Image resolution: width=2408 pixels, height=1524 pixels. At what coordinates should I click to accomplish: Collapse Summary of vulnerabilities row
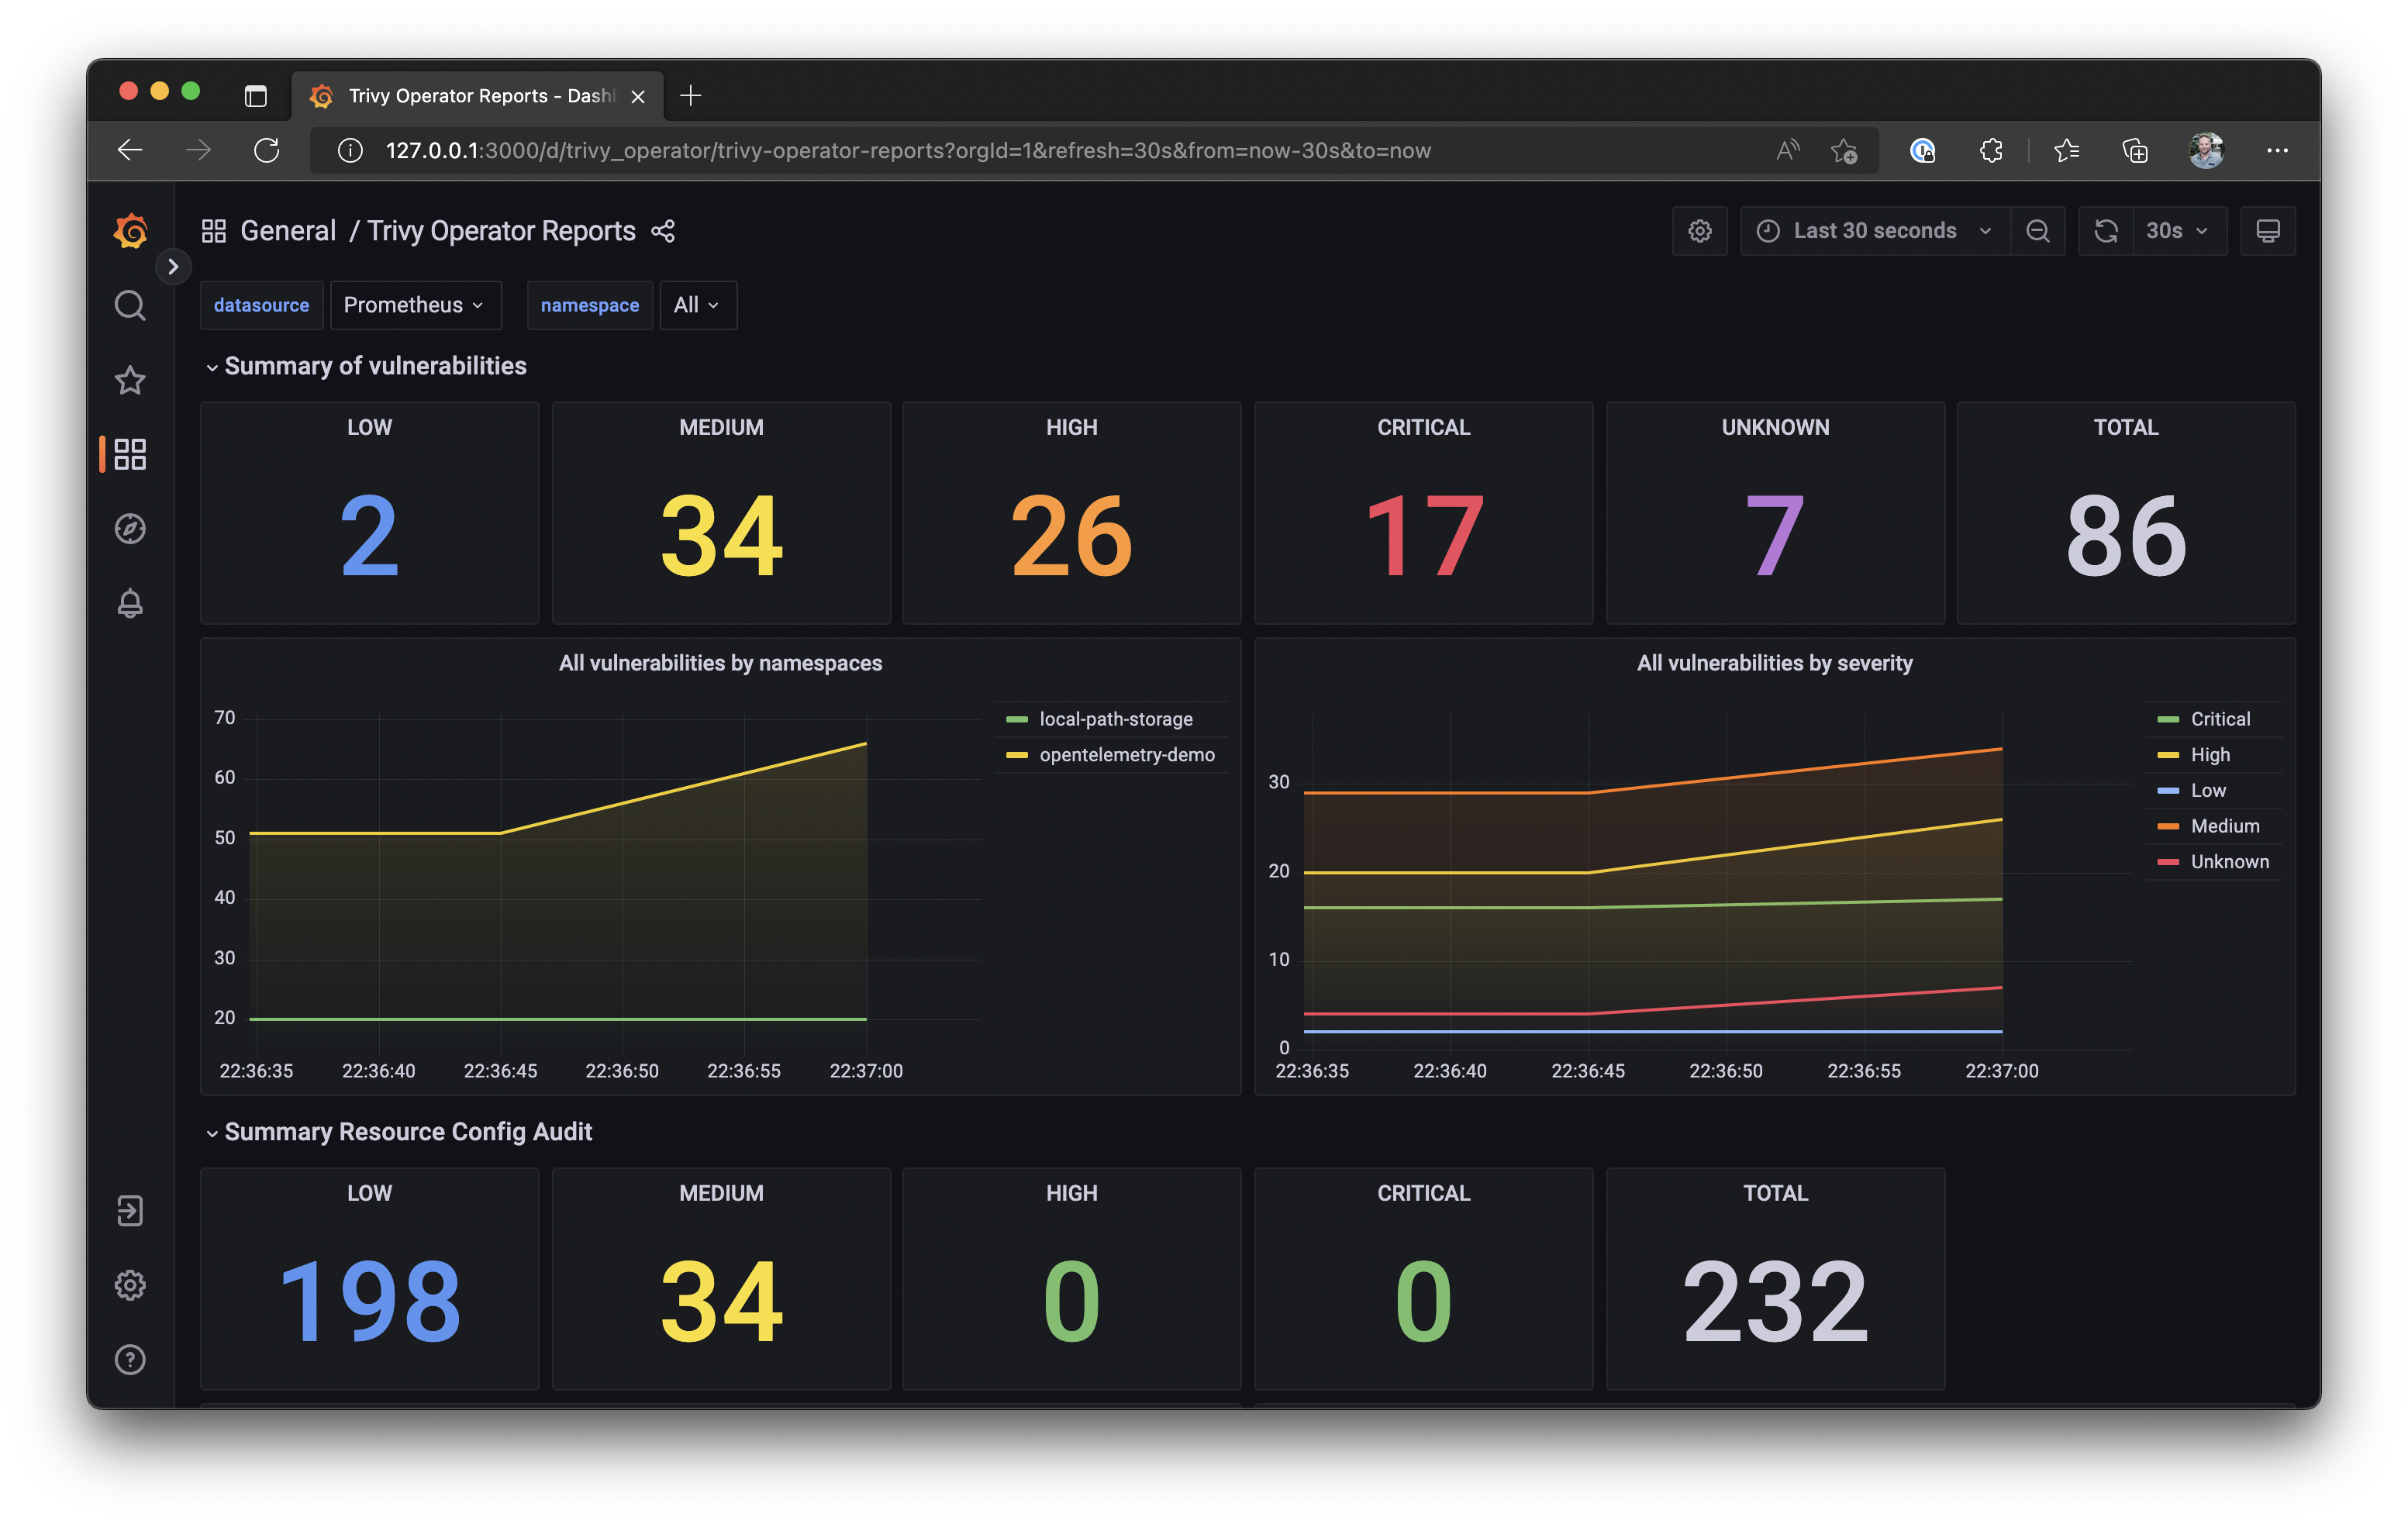[375, 366]
